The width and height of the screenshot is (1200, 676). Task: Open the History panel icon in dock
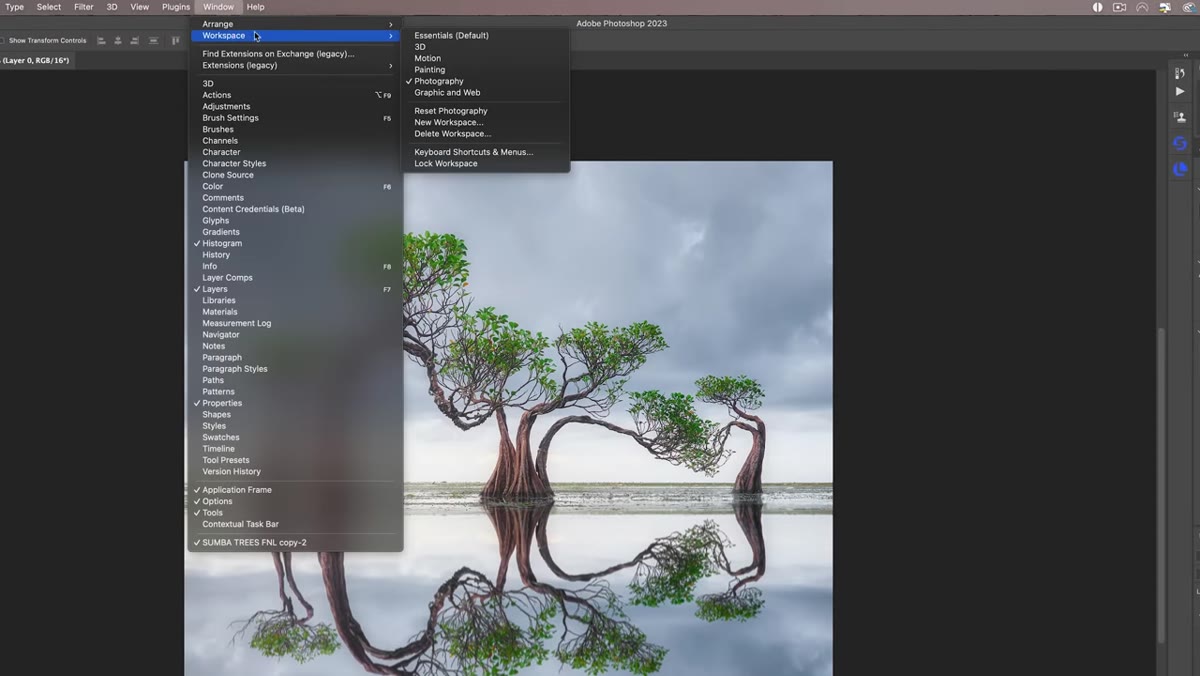pos(1180,73)
